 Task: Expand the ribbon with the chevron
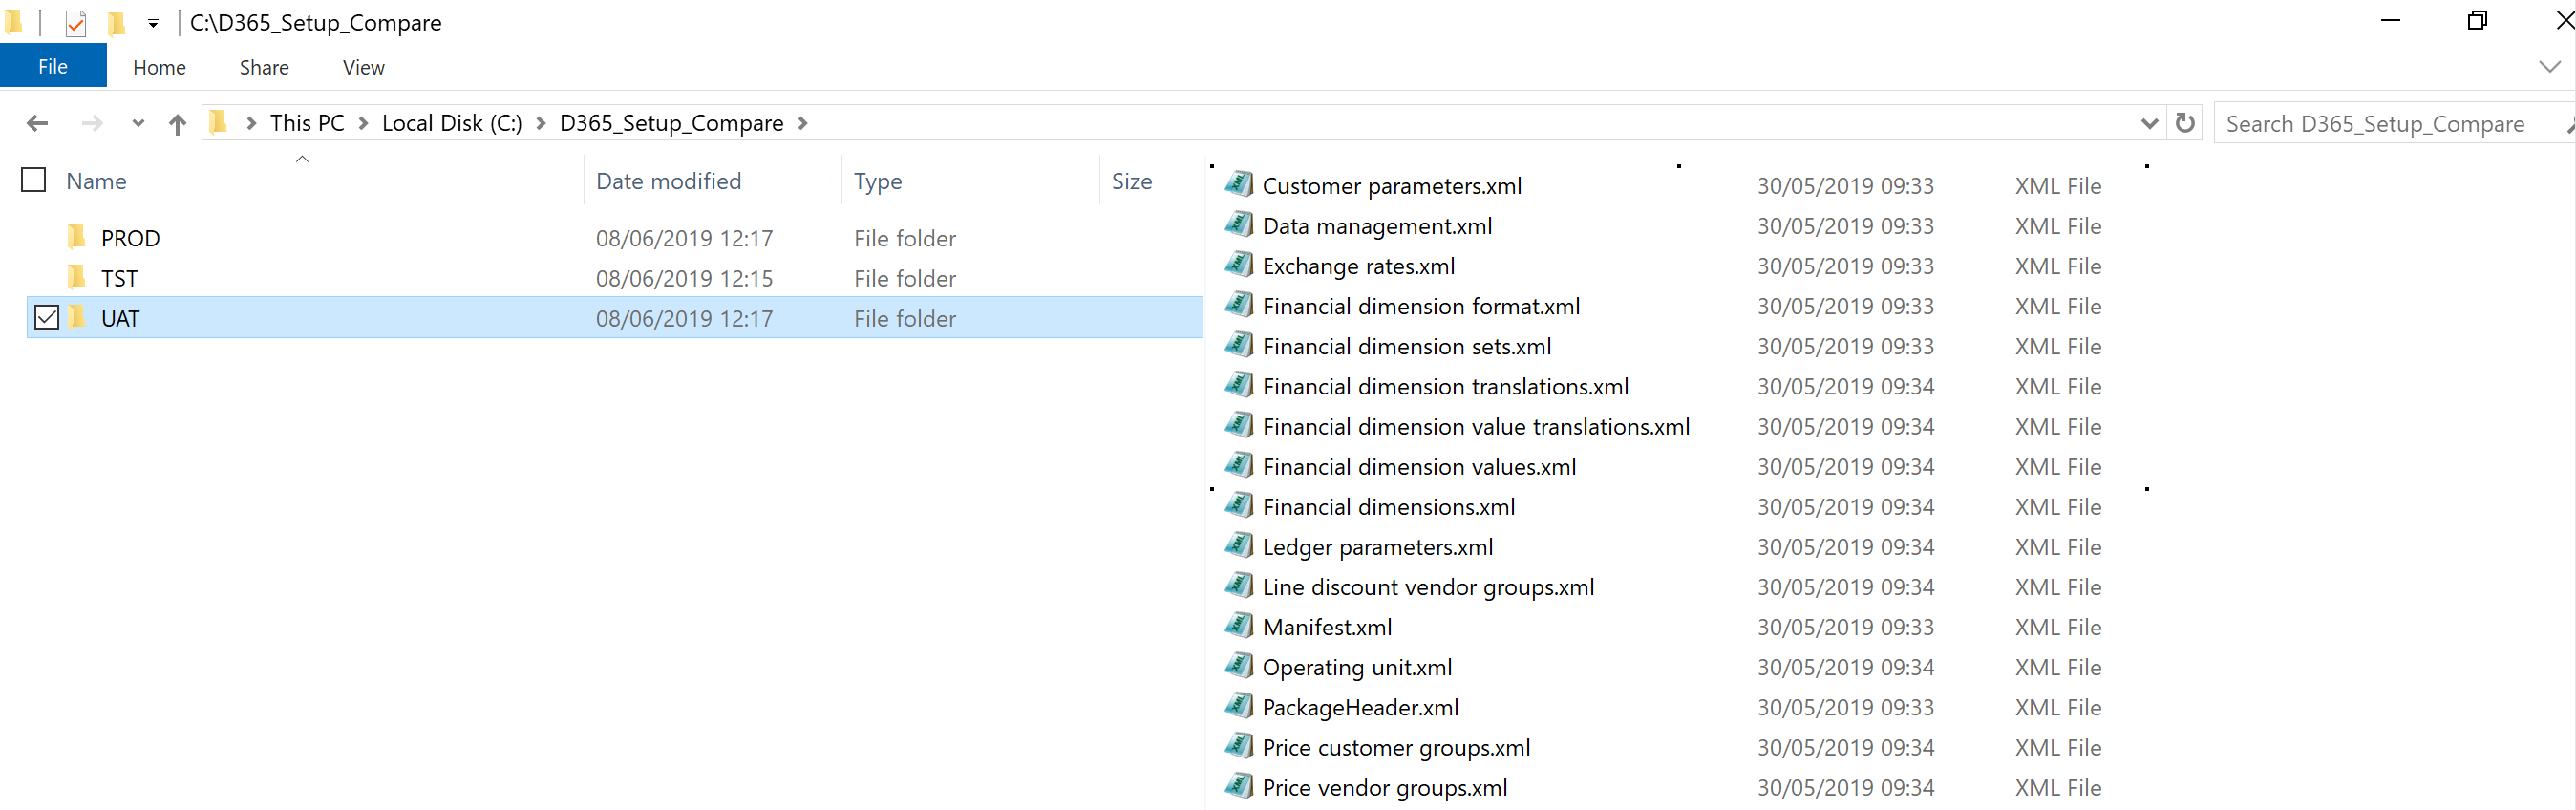point(2549,66)
